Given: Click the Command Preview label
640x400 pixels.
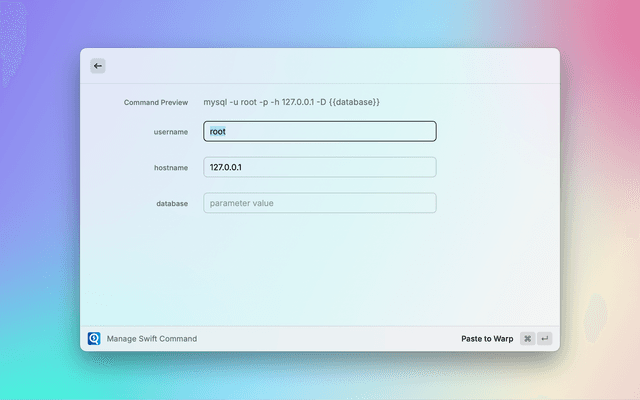Looking at the screenshot, I should point(156,102).
